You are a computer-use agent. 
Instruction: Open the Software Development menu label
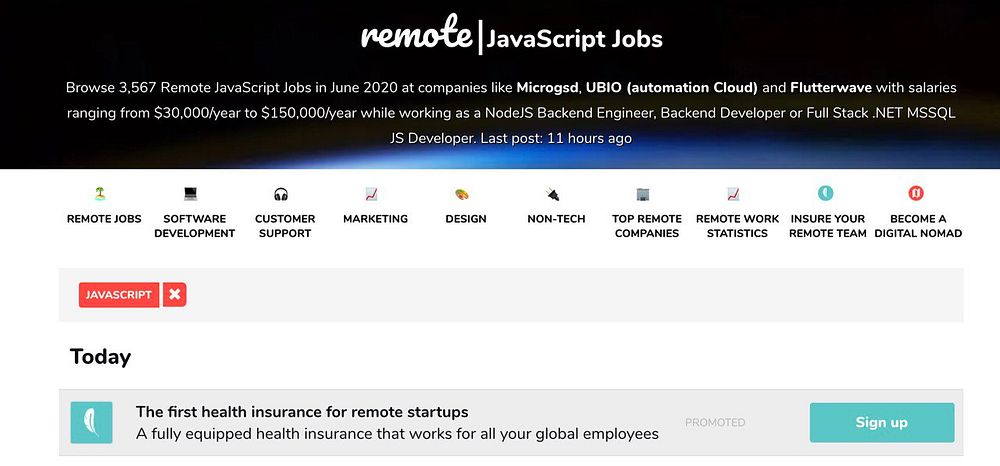pyautogui.click(x=194, y=226)
